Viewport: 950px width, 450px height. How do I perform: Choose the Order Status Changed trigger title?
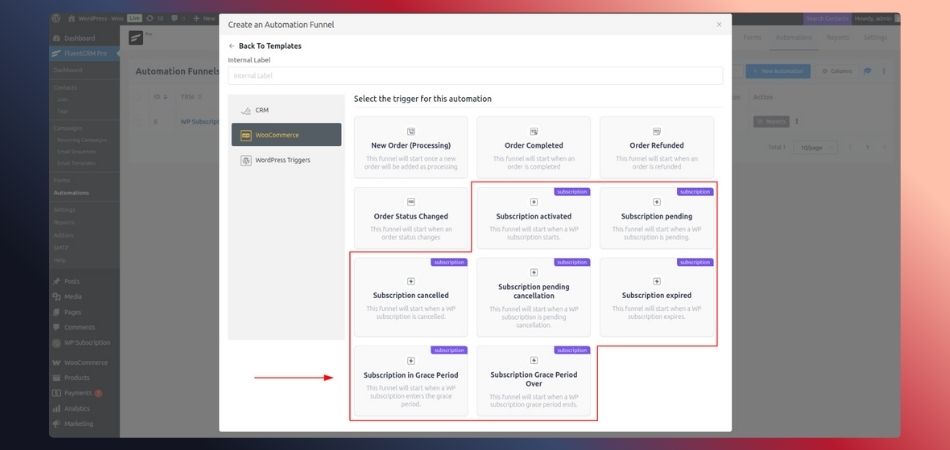pos(411,216)
